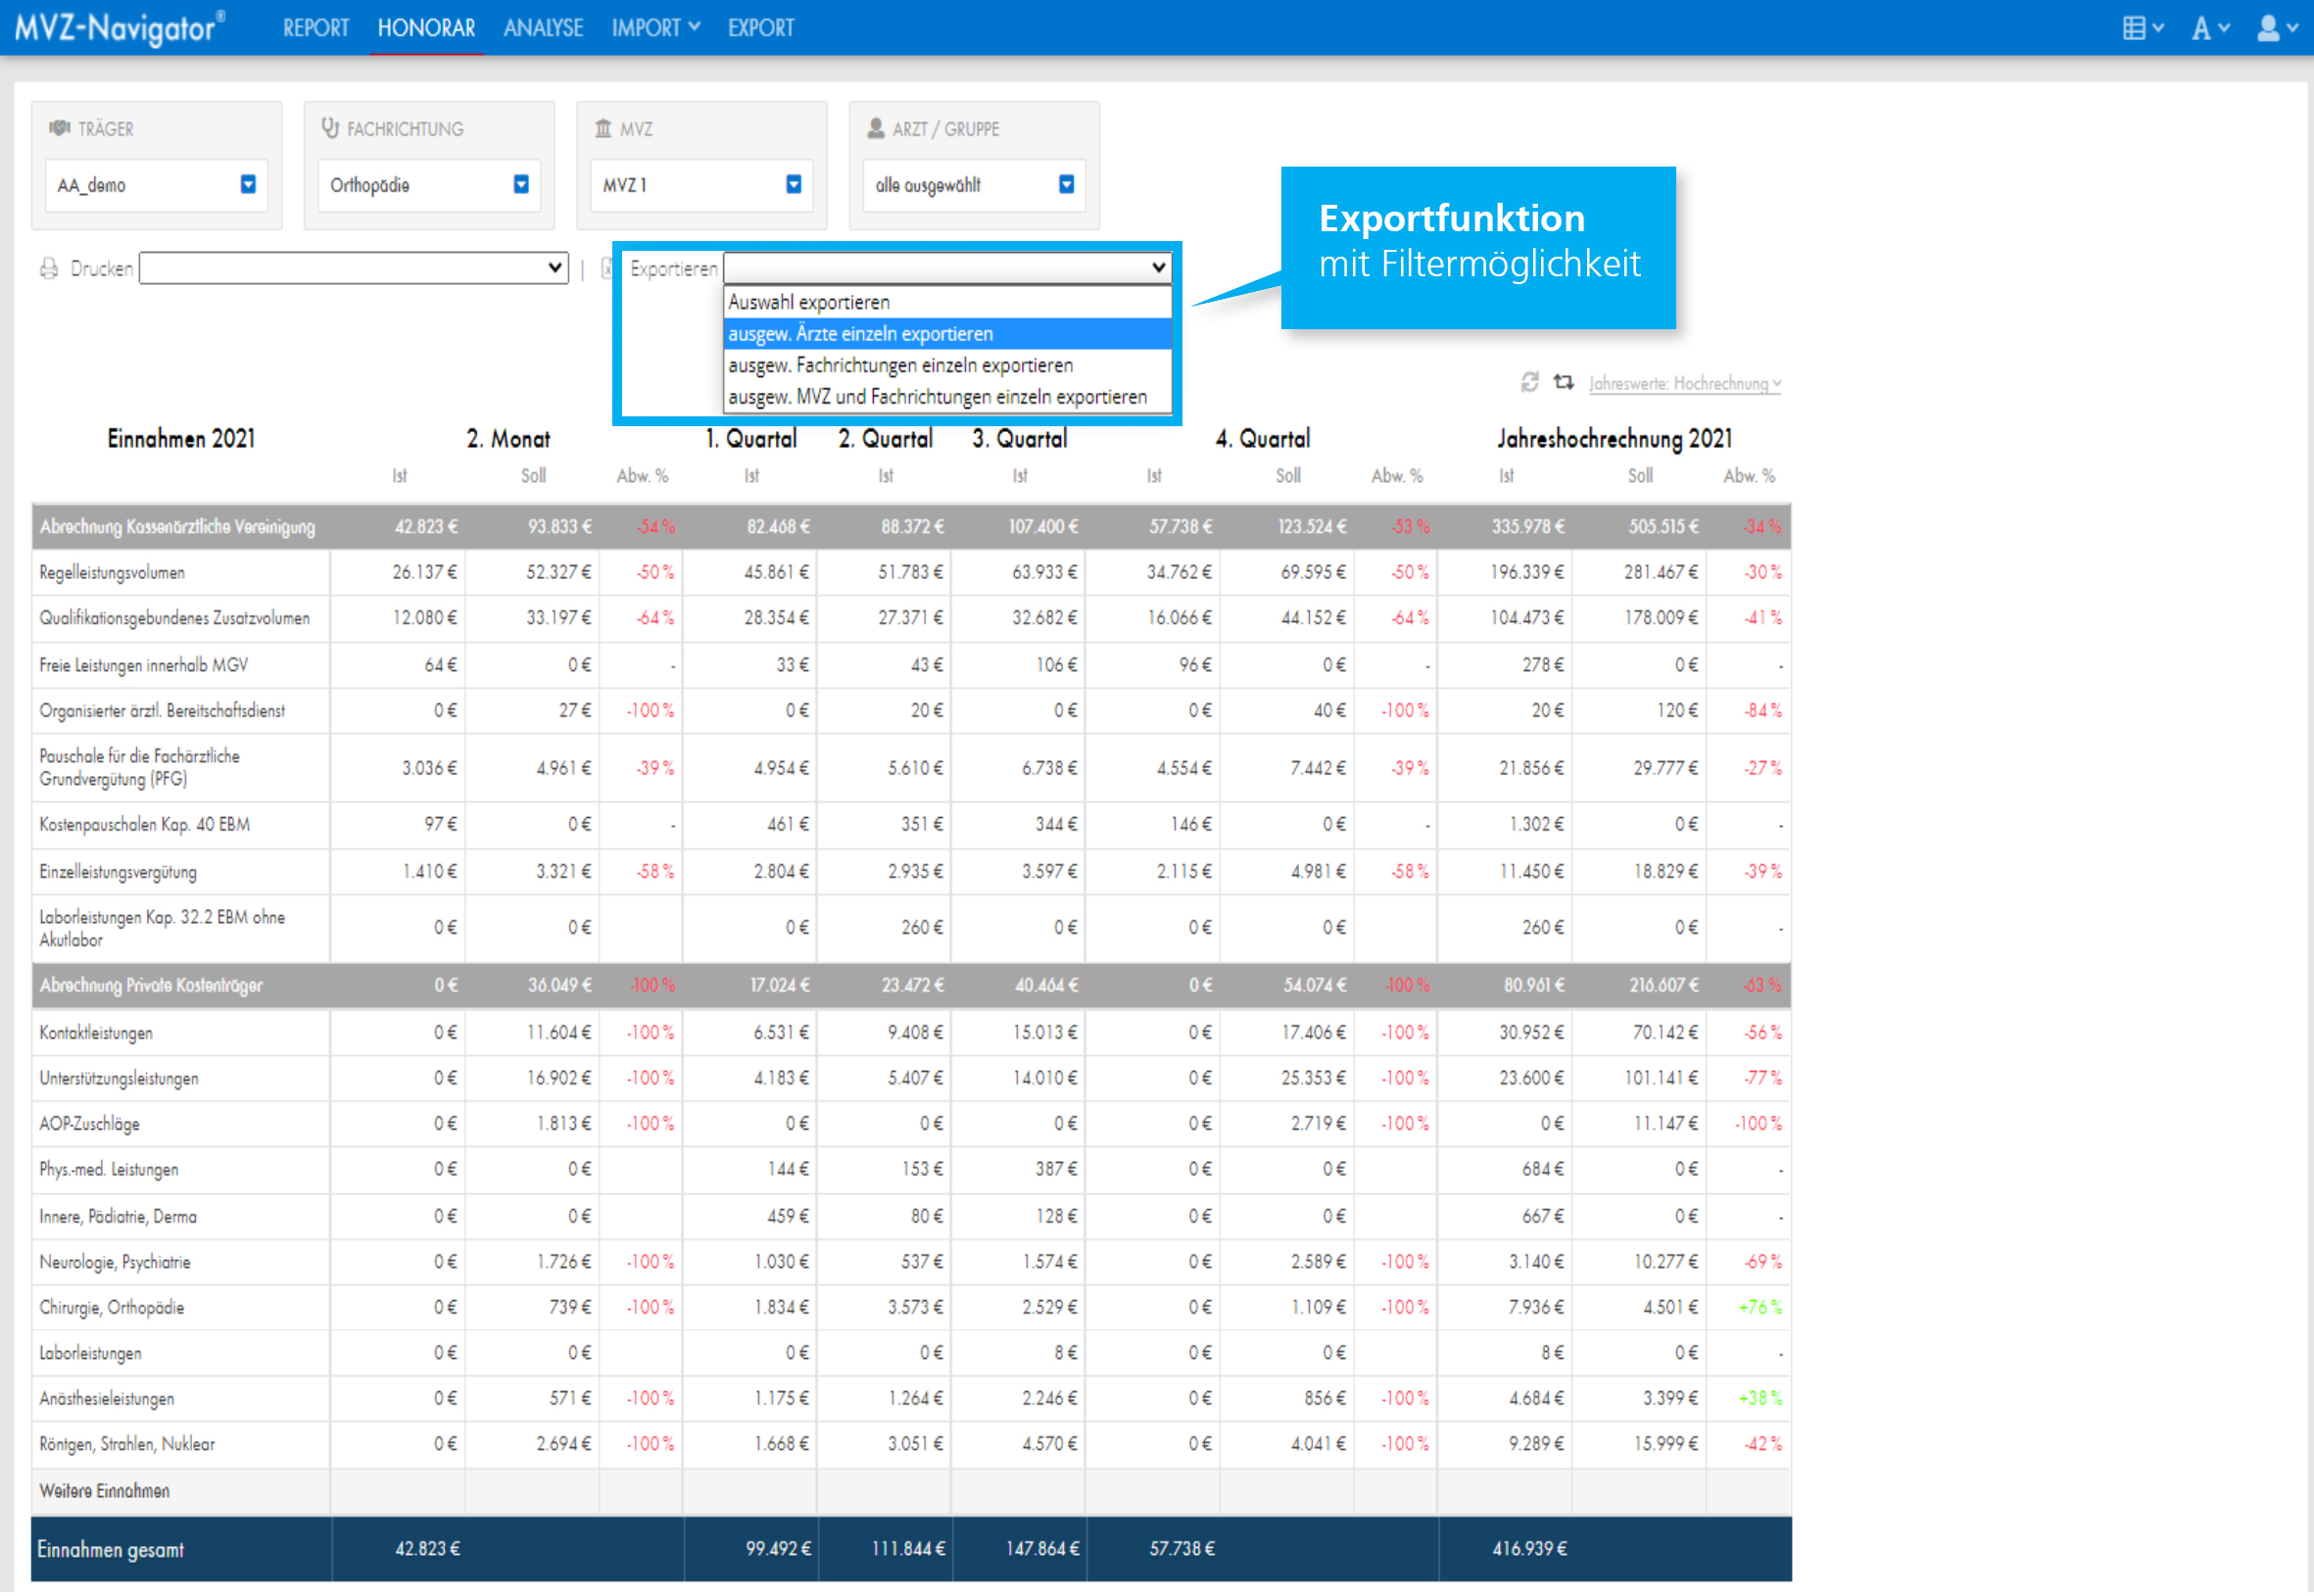
Task: Expand the Träger AA_demo dropdown
Action: click(x=157, y=185)
